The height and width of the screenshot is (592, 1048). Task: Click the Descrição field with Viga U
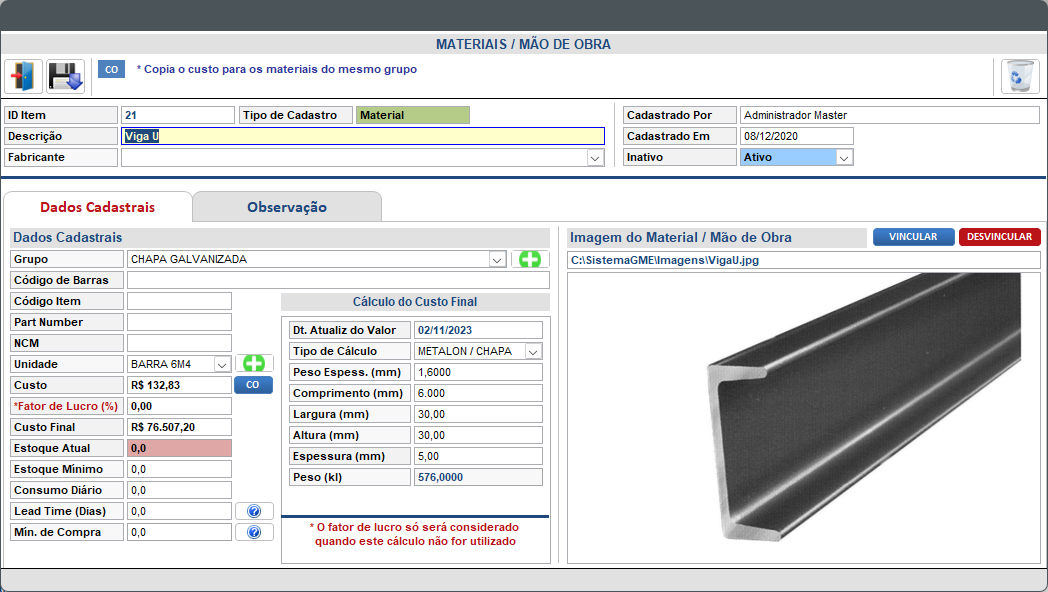click(x=363, y=136)
